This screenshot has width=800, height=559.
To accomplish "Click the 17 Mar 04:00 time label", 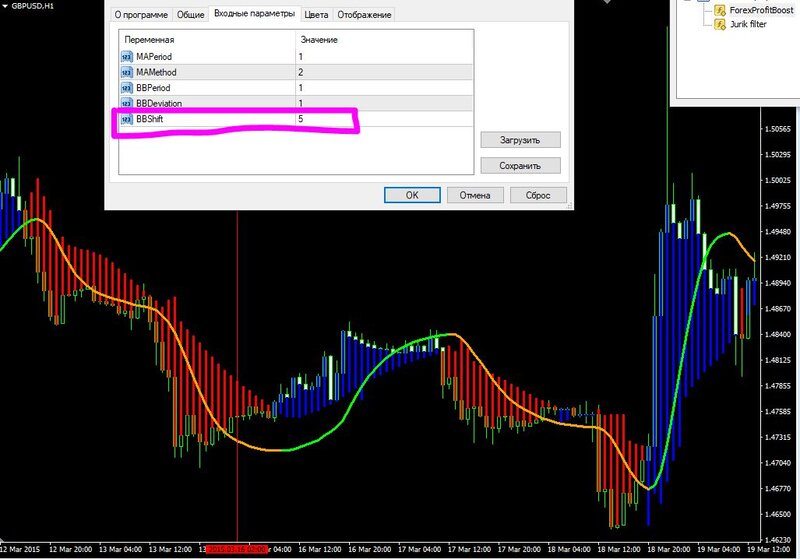I will 419,549.
